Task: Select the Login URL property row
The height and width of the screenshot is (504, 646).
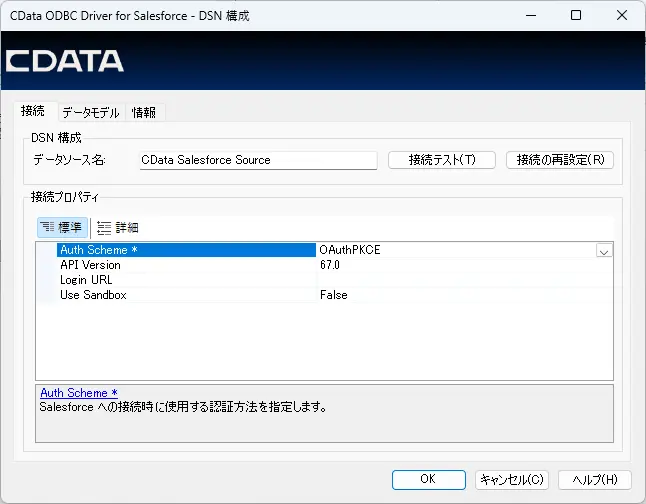Action: click(x=186, y=280)
